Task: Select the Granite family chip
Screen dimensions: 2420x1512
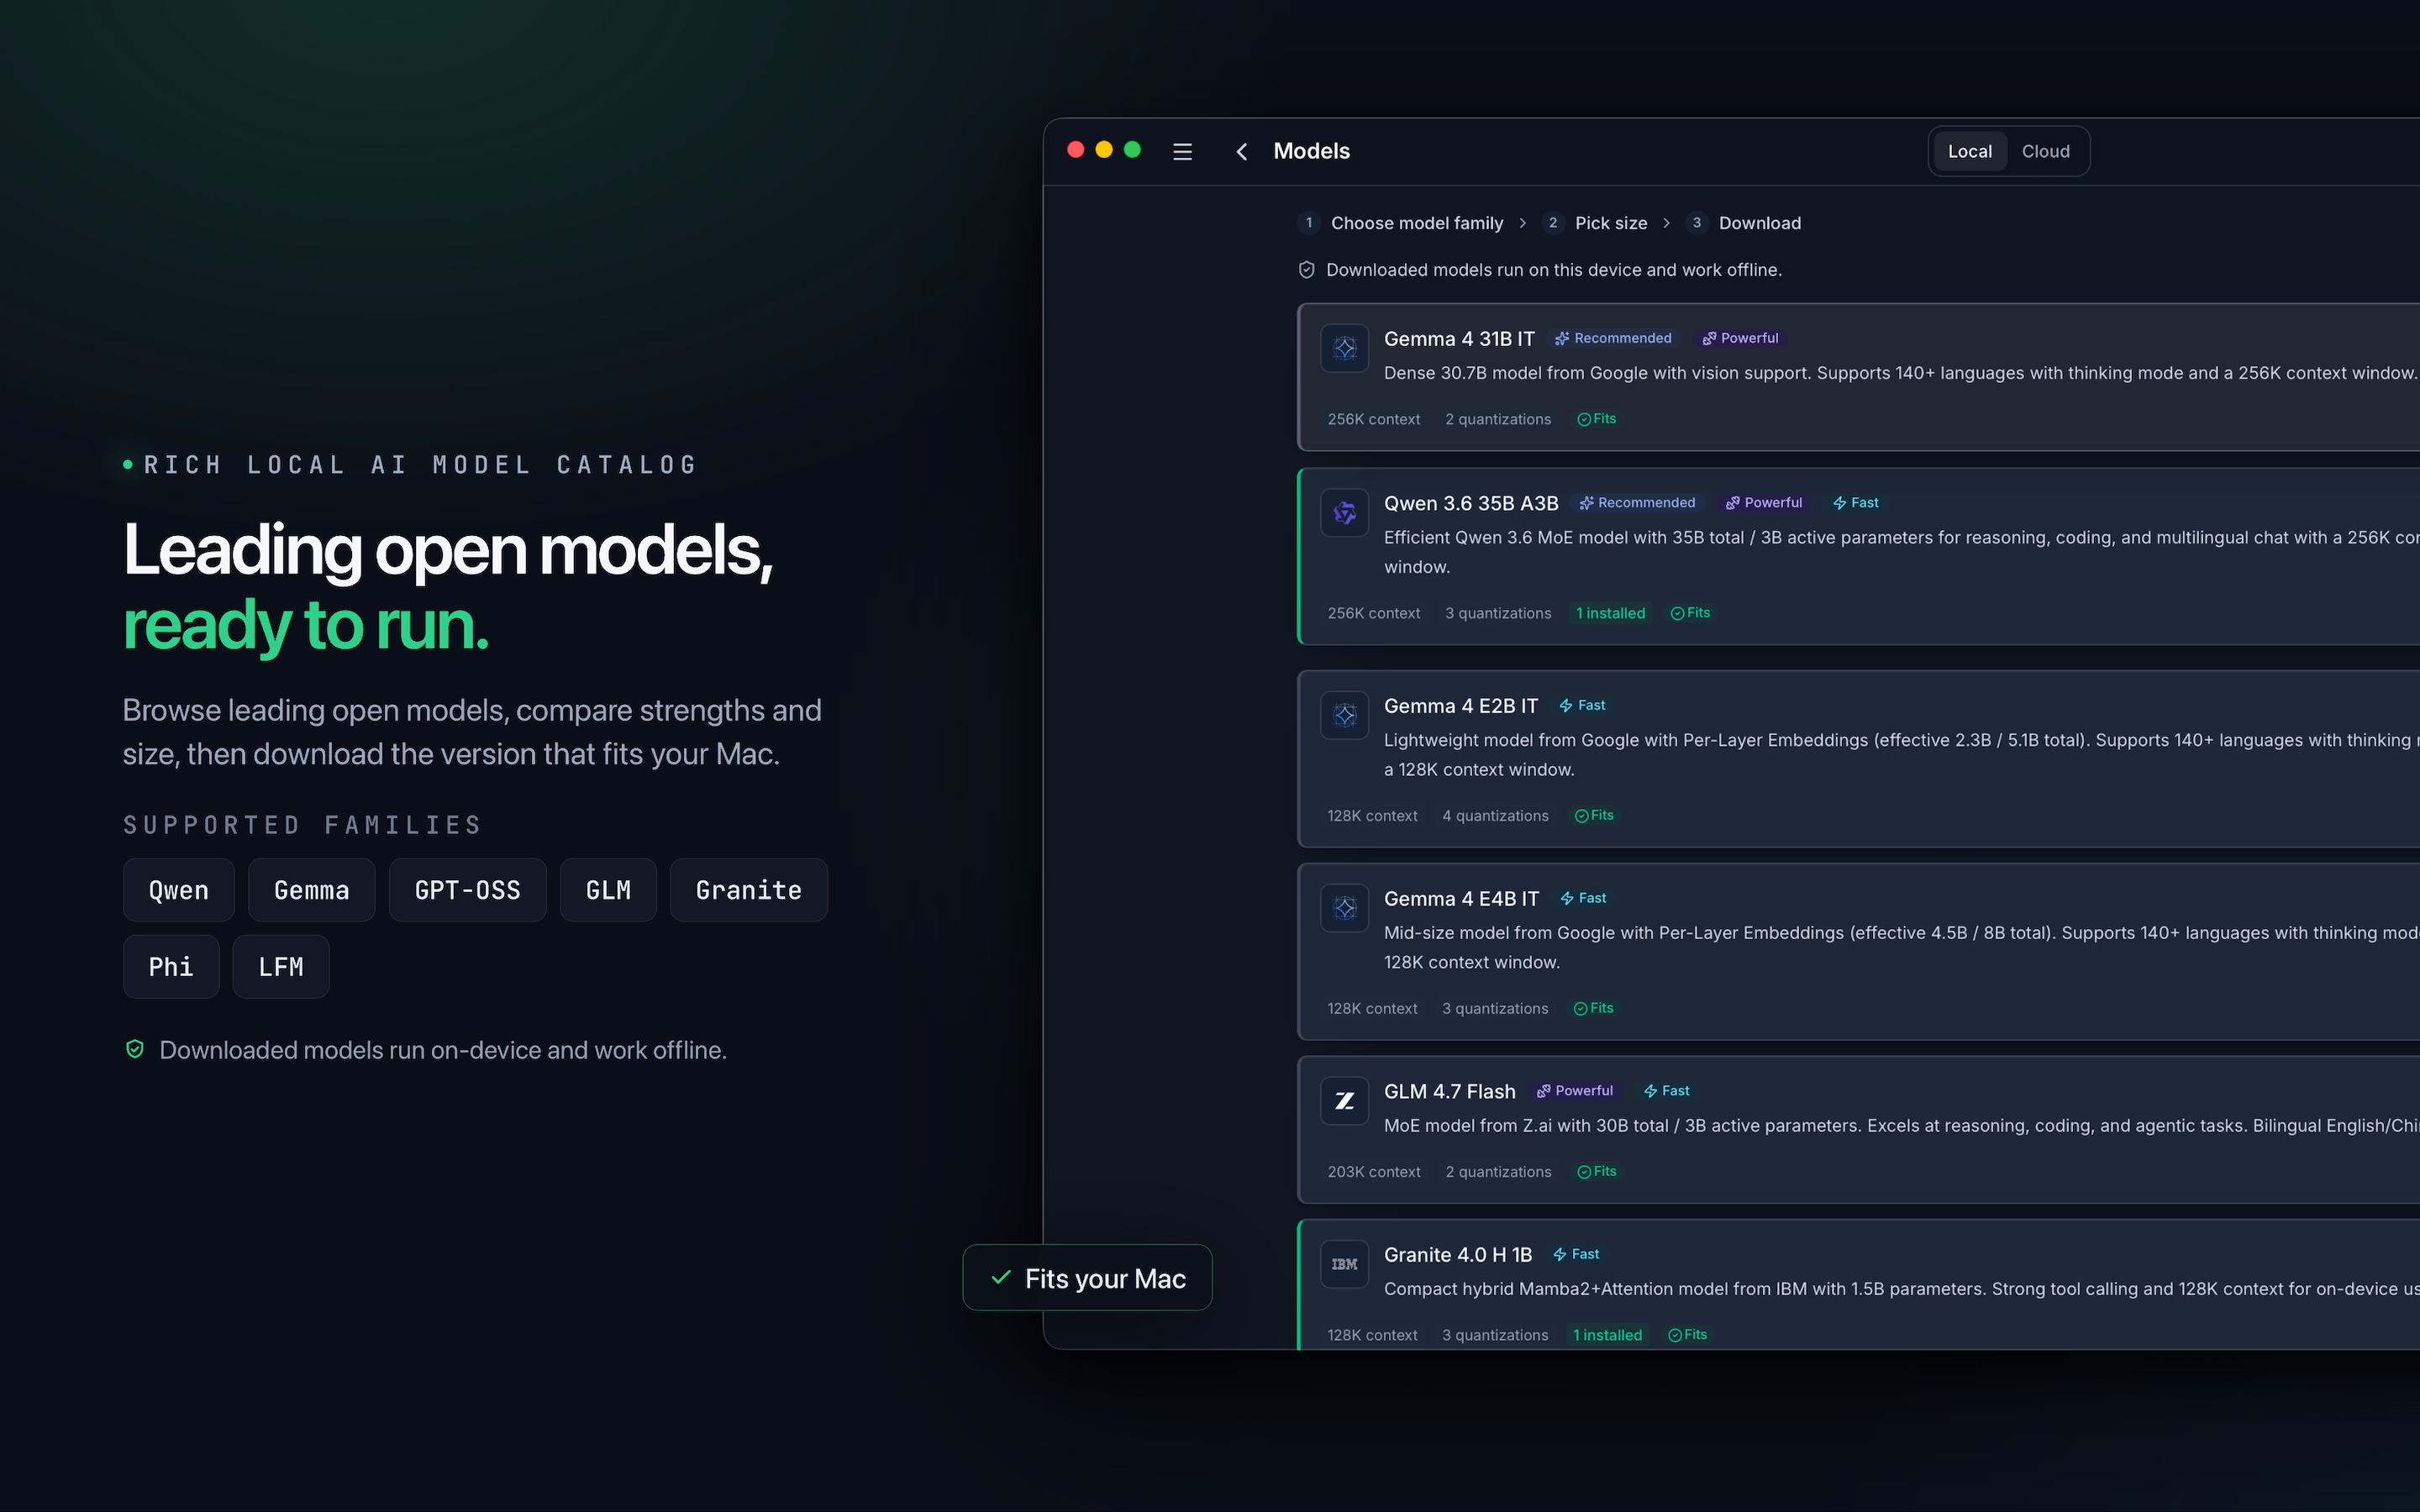Action: [x=748, y=889]
